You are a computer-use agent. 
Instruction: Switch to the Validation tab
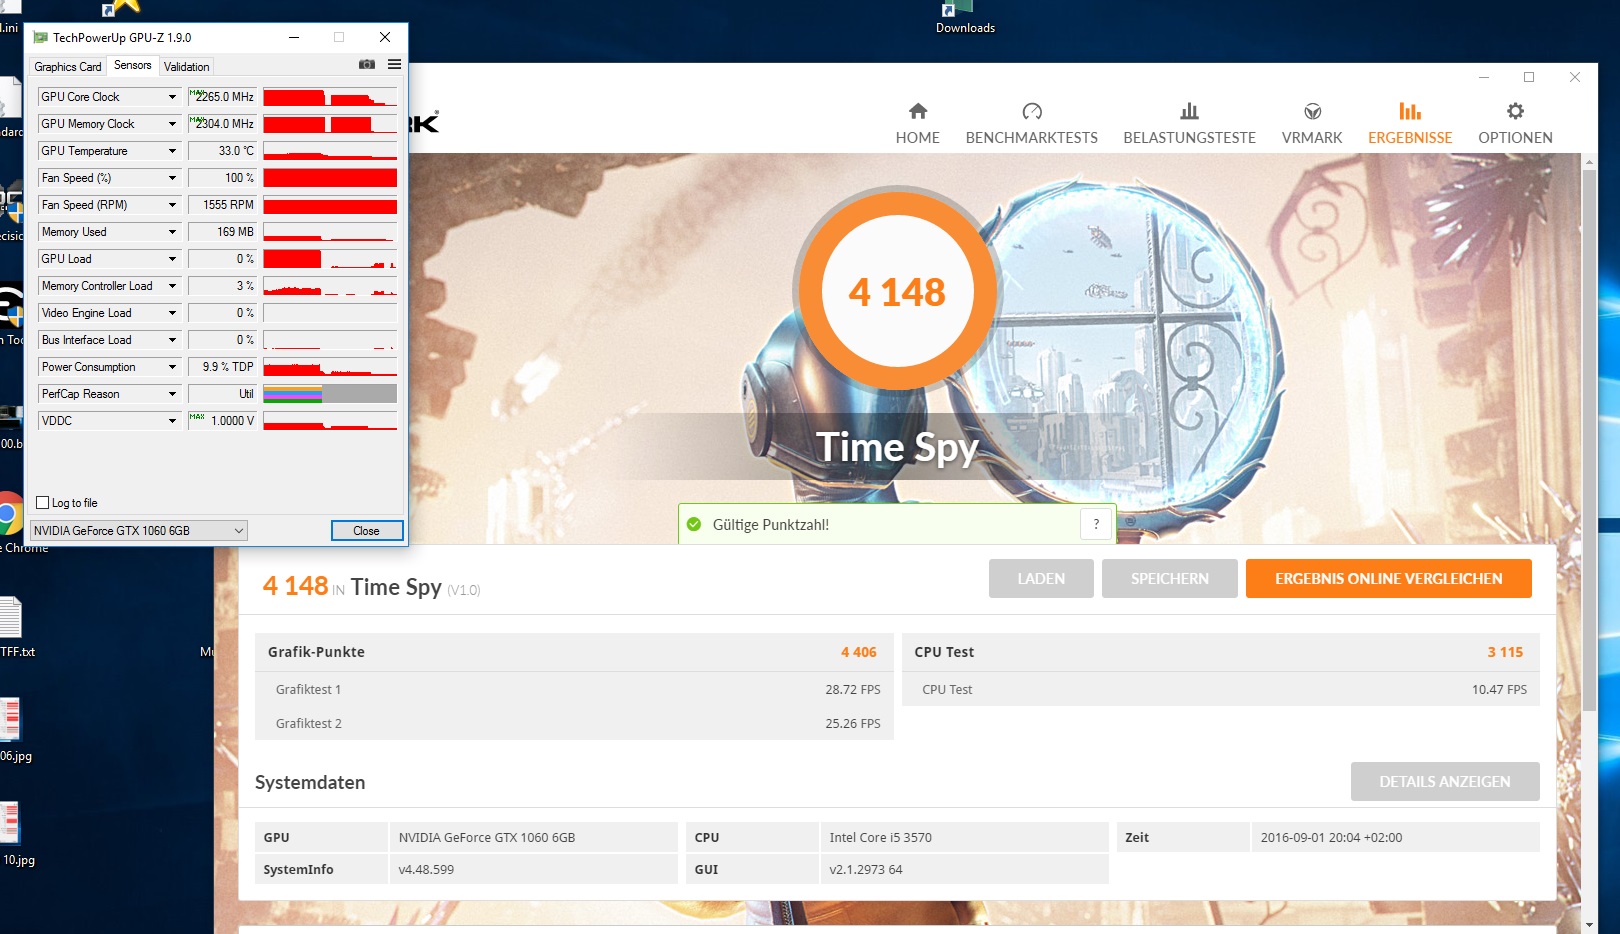(187, 67)
